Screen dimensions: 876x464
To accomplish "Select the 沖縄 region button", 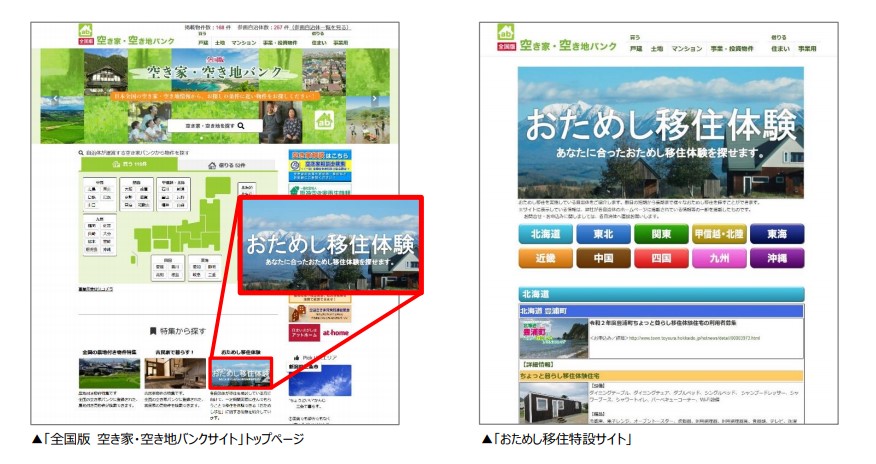I will pos(777,258).
